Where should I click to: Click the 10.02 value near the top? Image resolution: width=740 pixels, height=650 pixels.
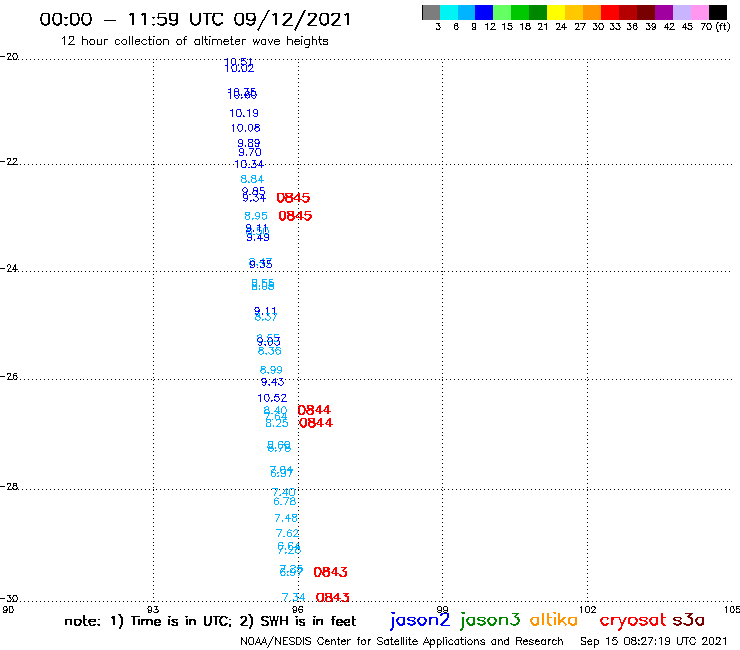pyautogui.click(x=239, y=68)
